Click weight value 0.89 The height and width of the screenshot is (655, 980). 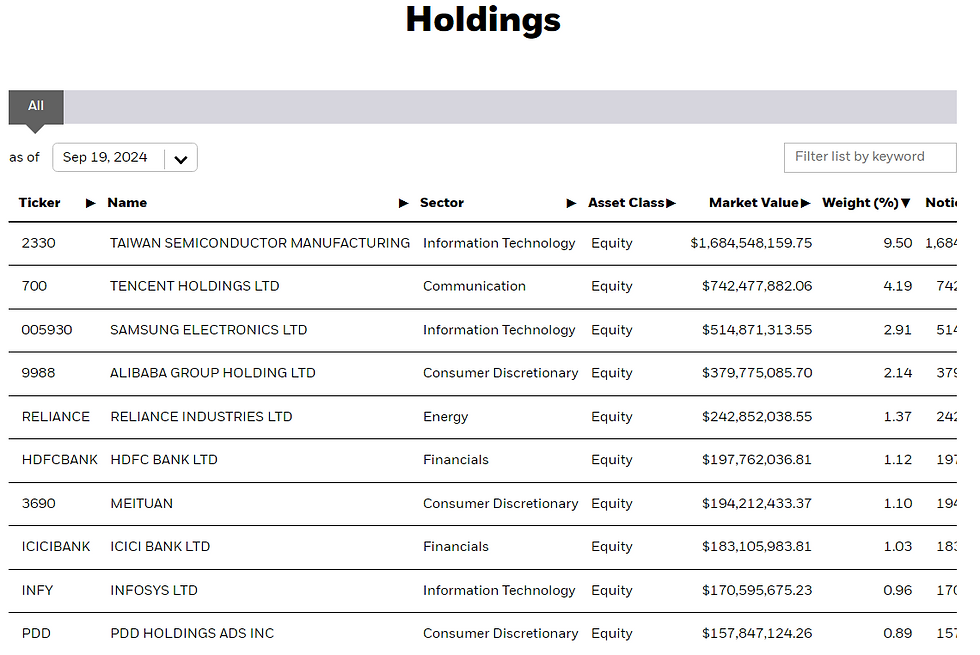click(x=898, y=634)
